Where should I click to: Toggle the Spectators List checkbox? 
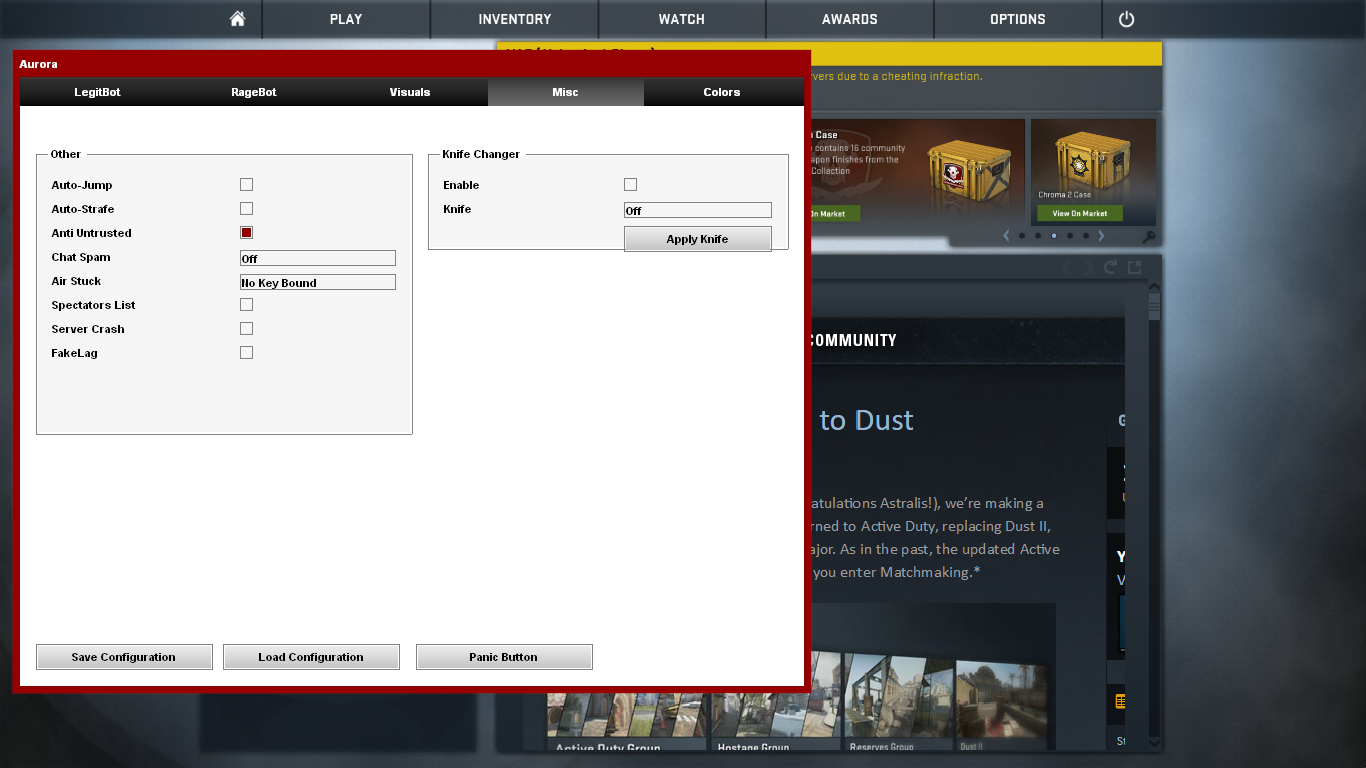coord(246,305)
